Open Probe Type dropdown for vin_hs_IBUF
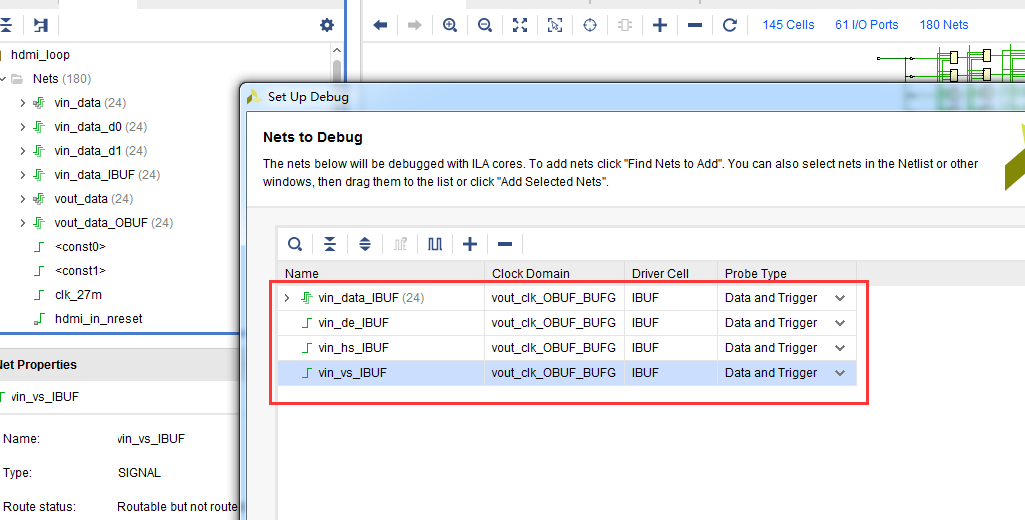 pos(840,348)
